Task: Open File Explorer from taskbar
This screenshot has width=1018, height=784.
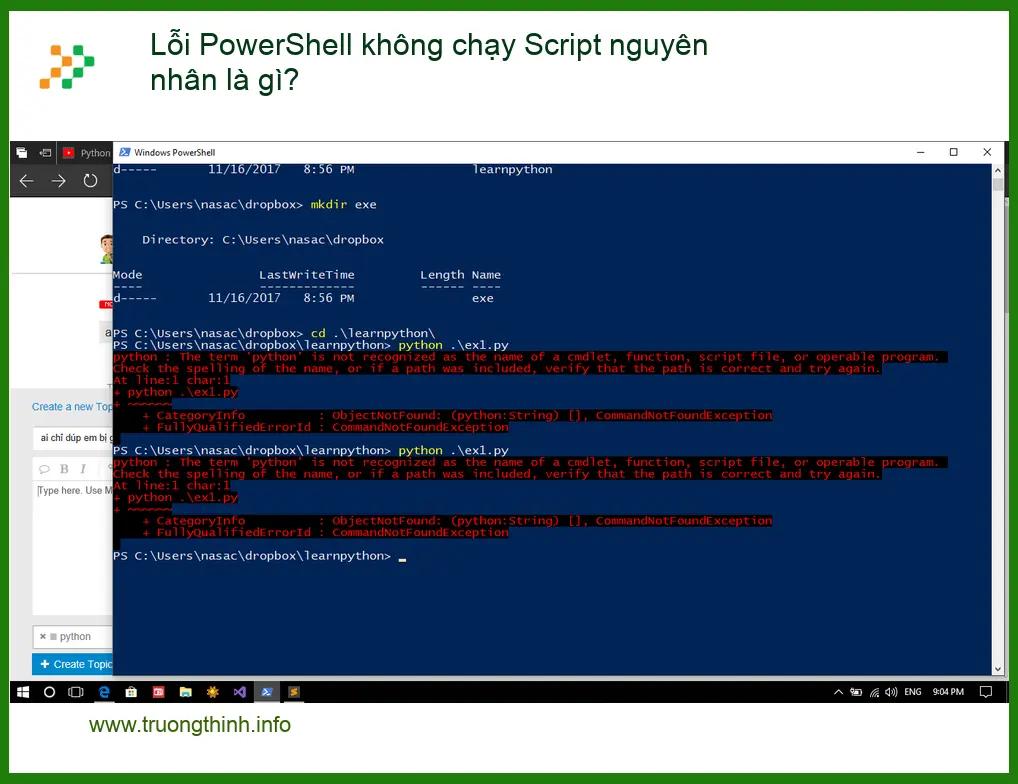Action: (x=186, y=692)
